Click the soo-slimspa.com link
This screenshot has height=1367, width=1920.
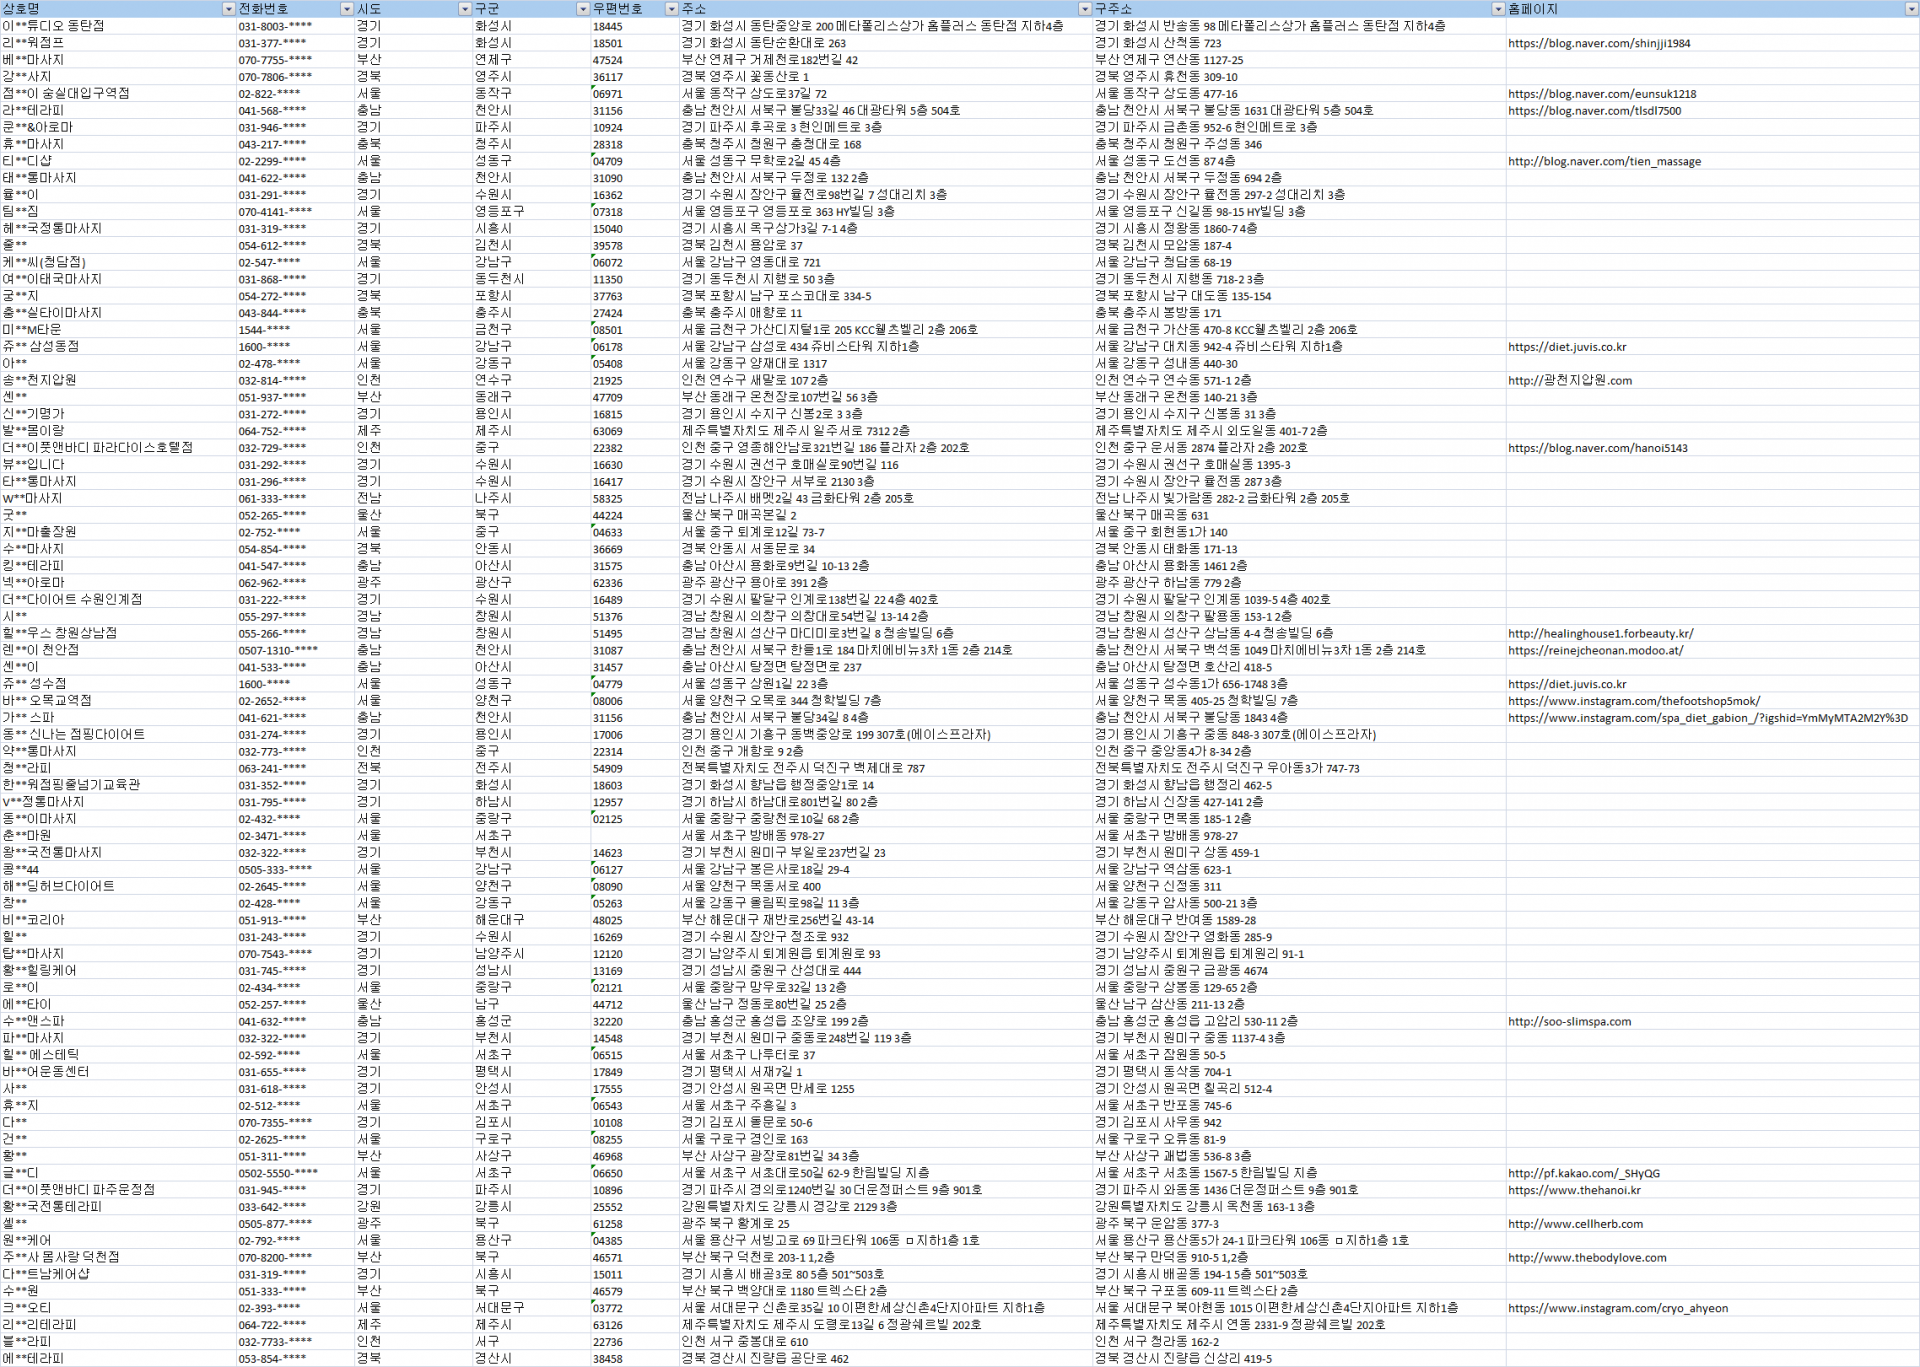(x=1569, y=1021)
